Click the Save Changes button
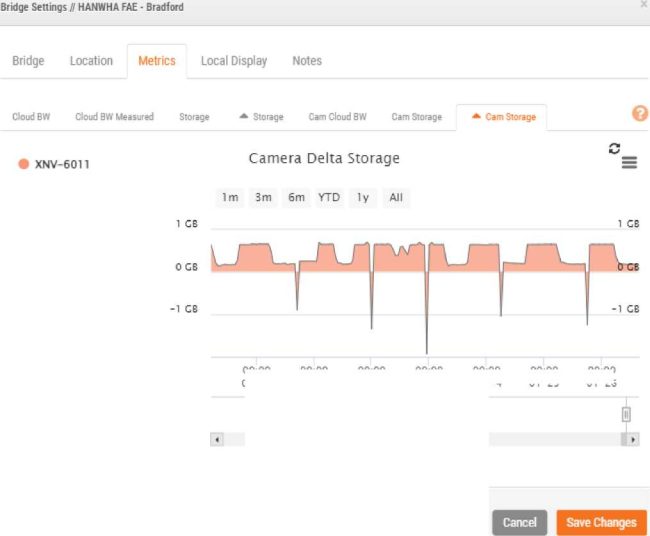The width and height of the screenshot is (650, 536). click(x=600, y=522)
